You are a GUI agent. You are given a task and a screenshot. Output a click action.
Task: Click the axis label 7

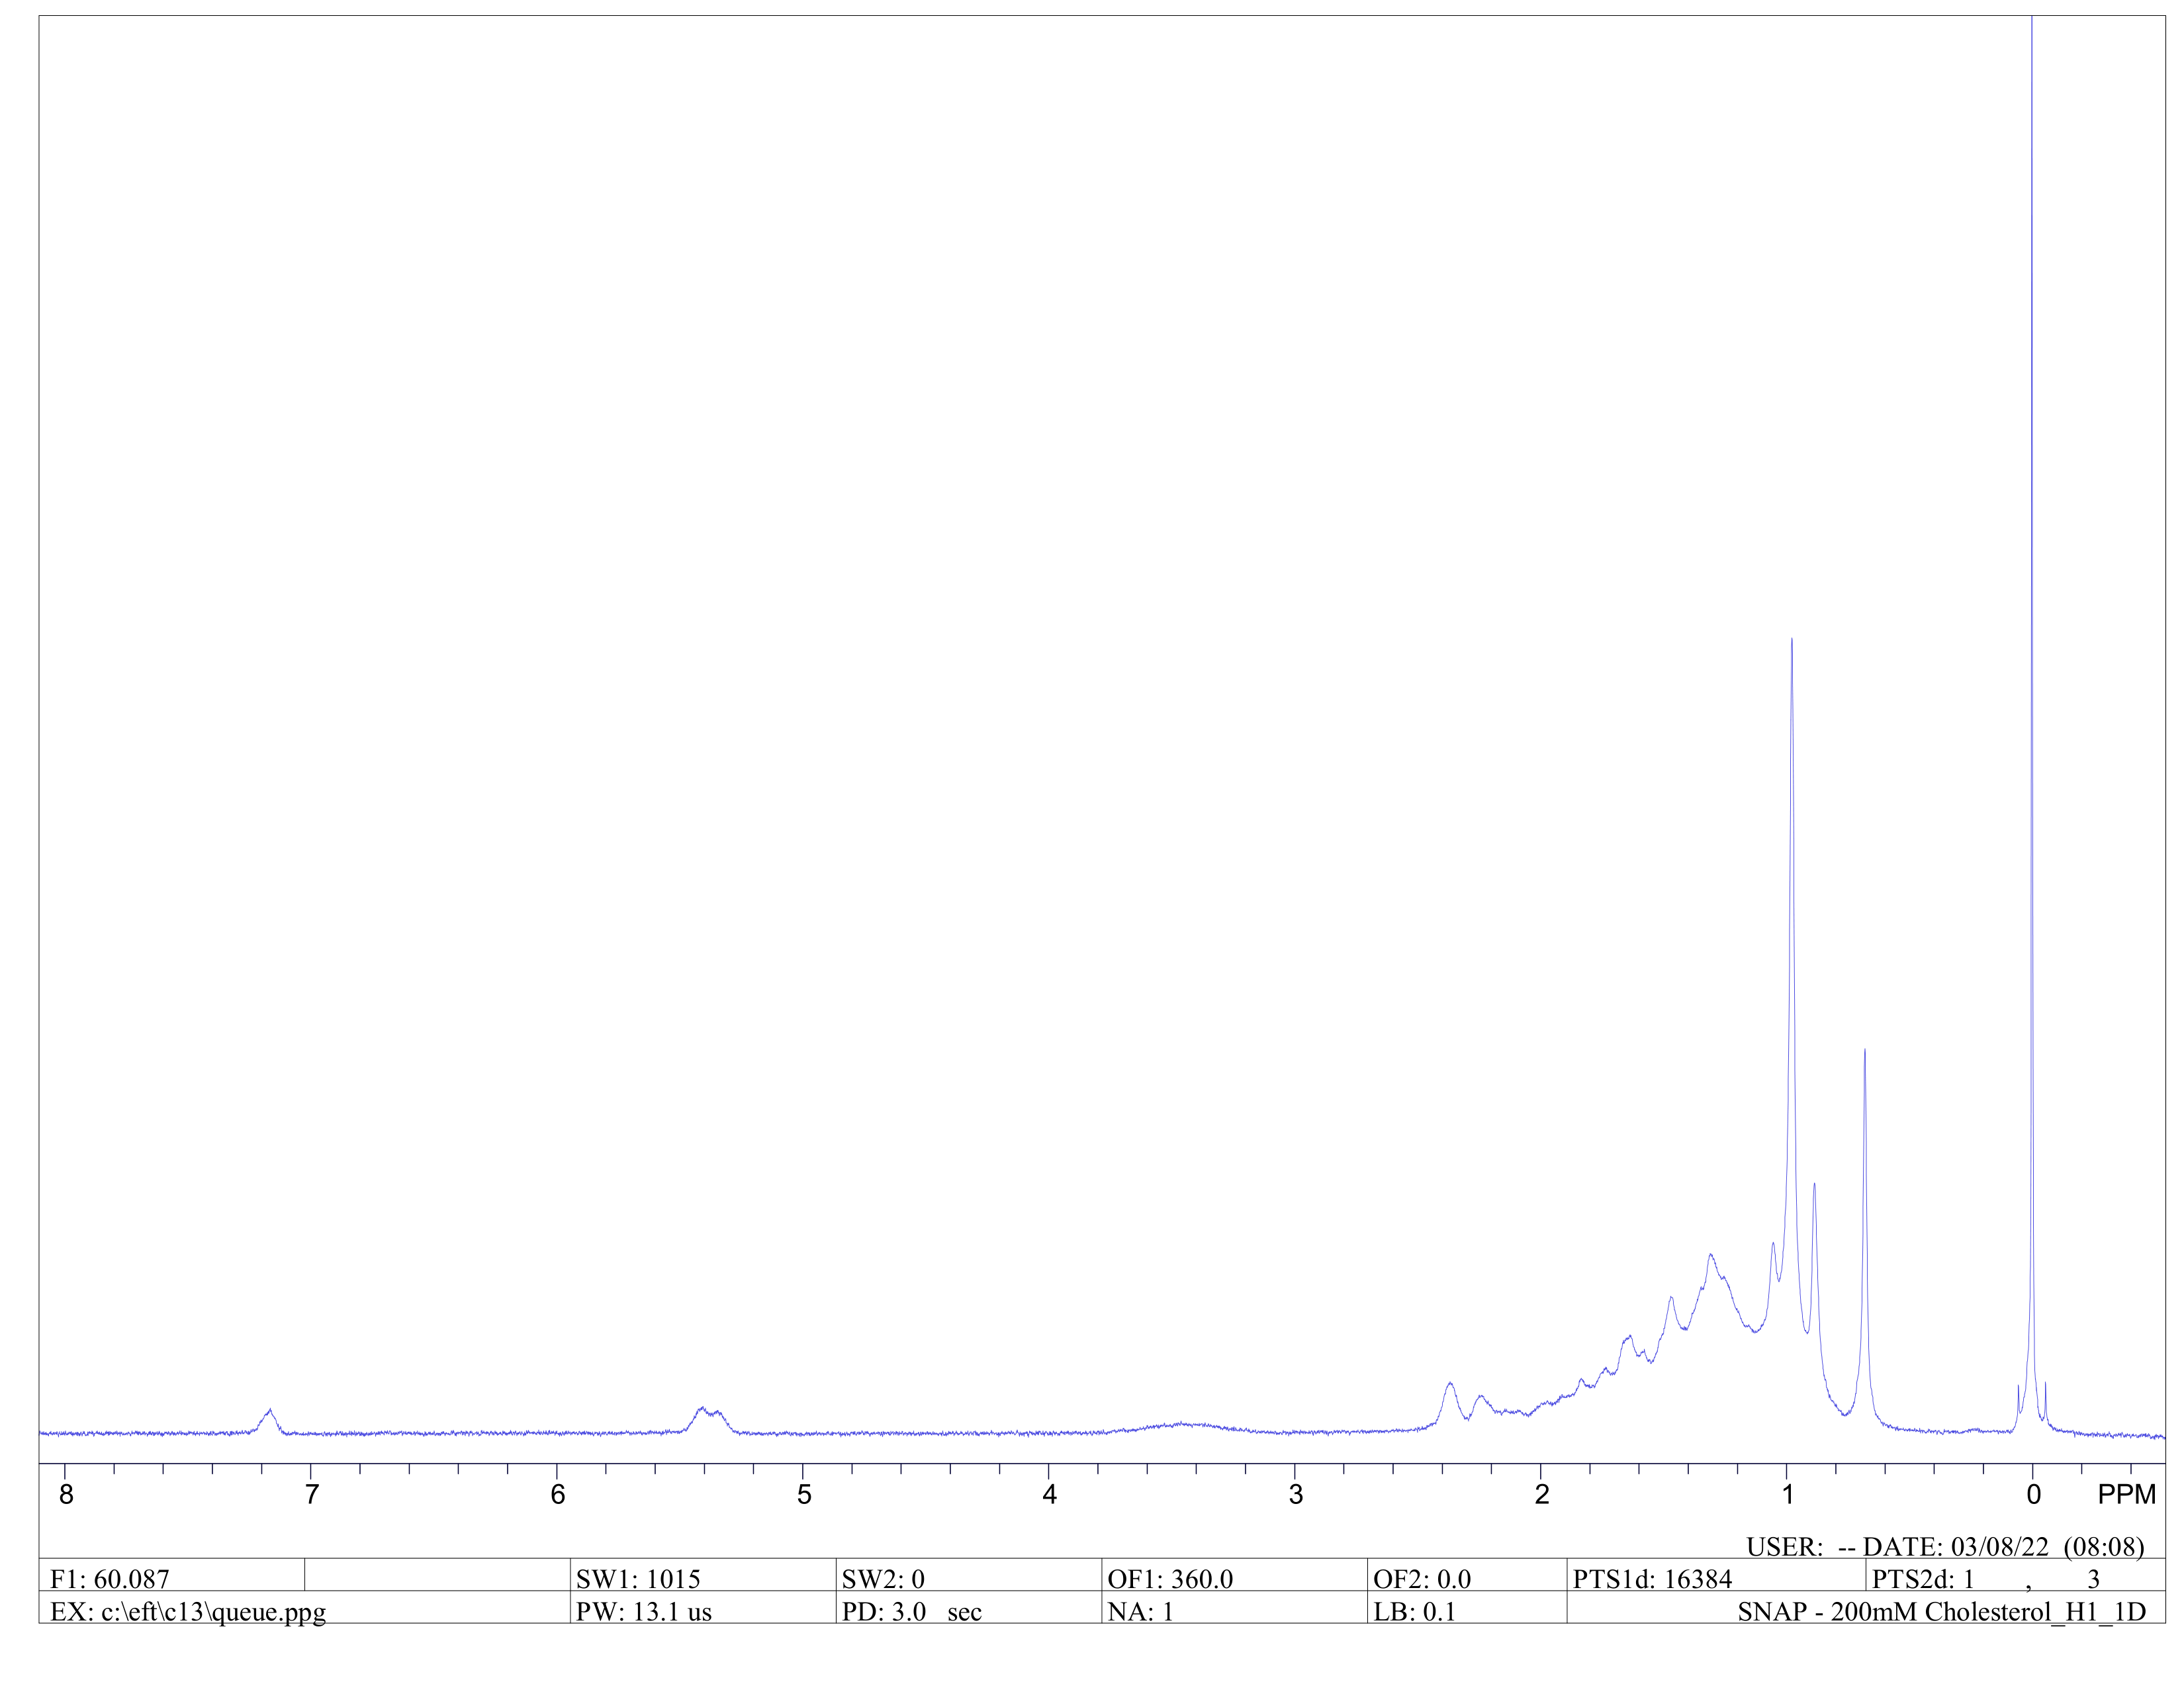tap(312, 1494)
